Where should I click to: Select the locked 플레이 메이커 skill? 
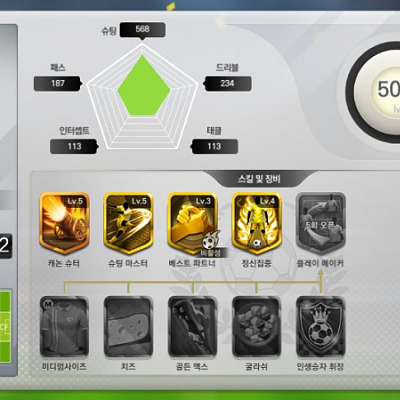321,223
